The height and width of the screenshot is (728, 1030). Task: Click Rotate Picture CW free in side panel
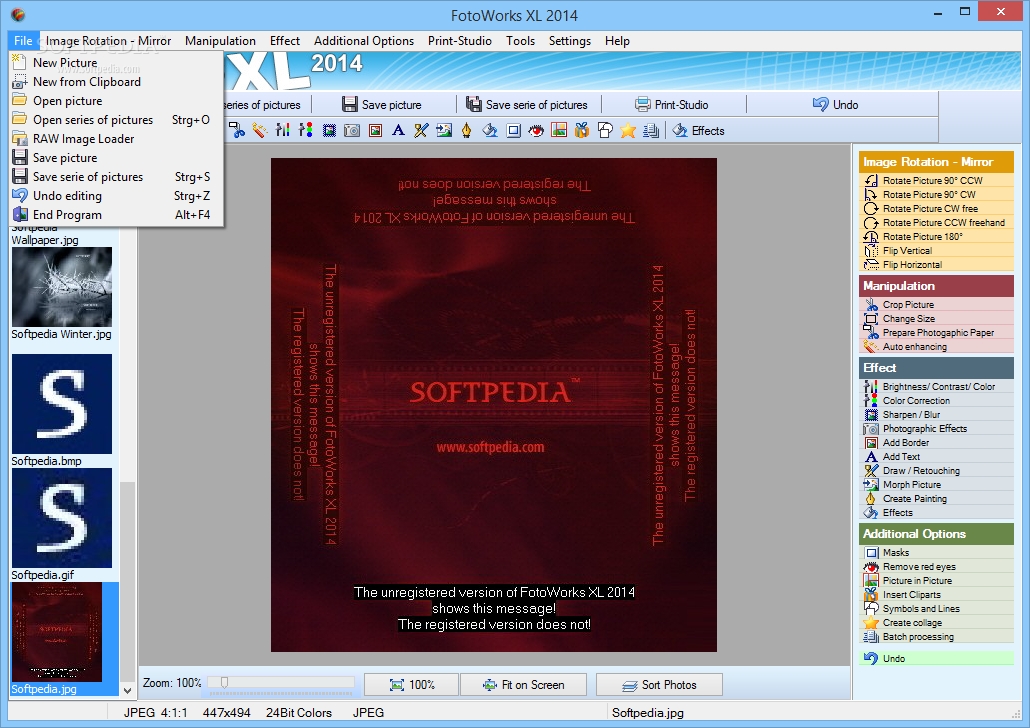pyautogui.click(x=936, y=208)
